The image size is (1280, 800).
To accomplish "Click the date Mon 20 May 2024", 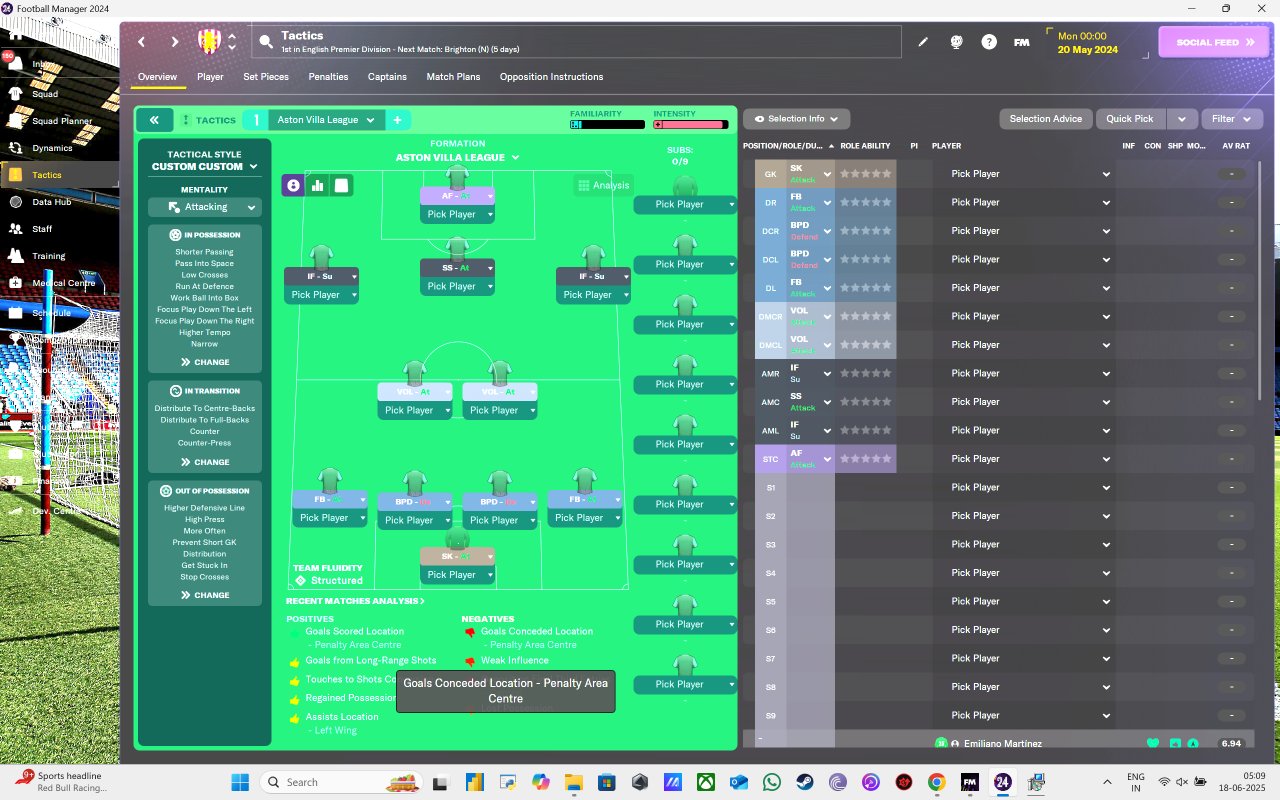I will tap(1087, 43).
